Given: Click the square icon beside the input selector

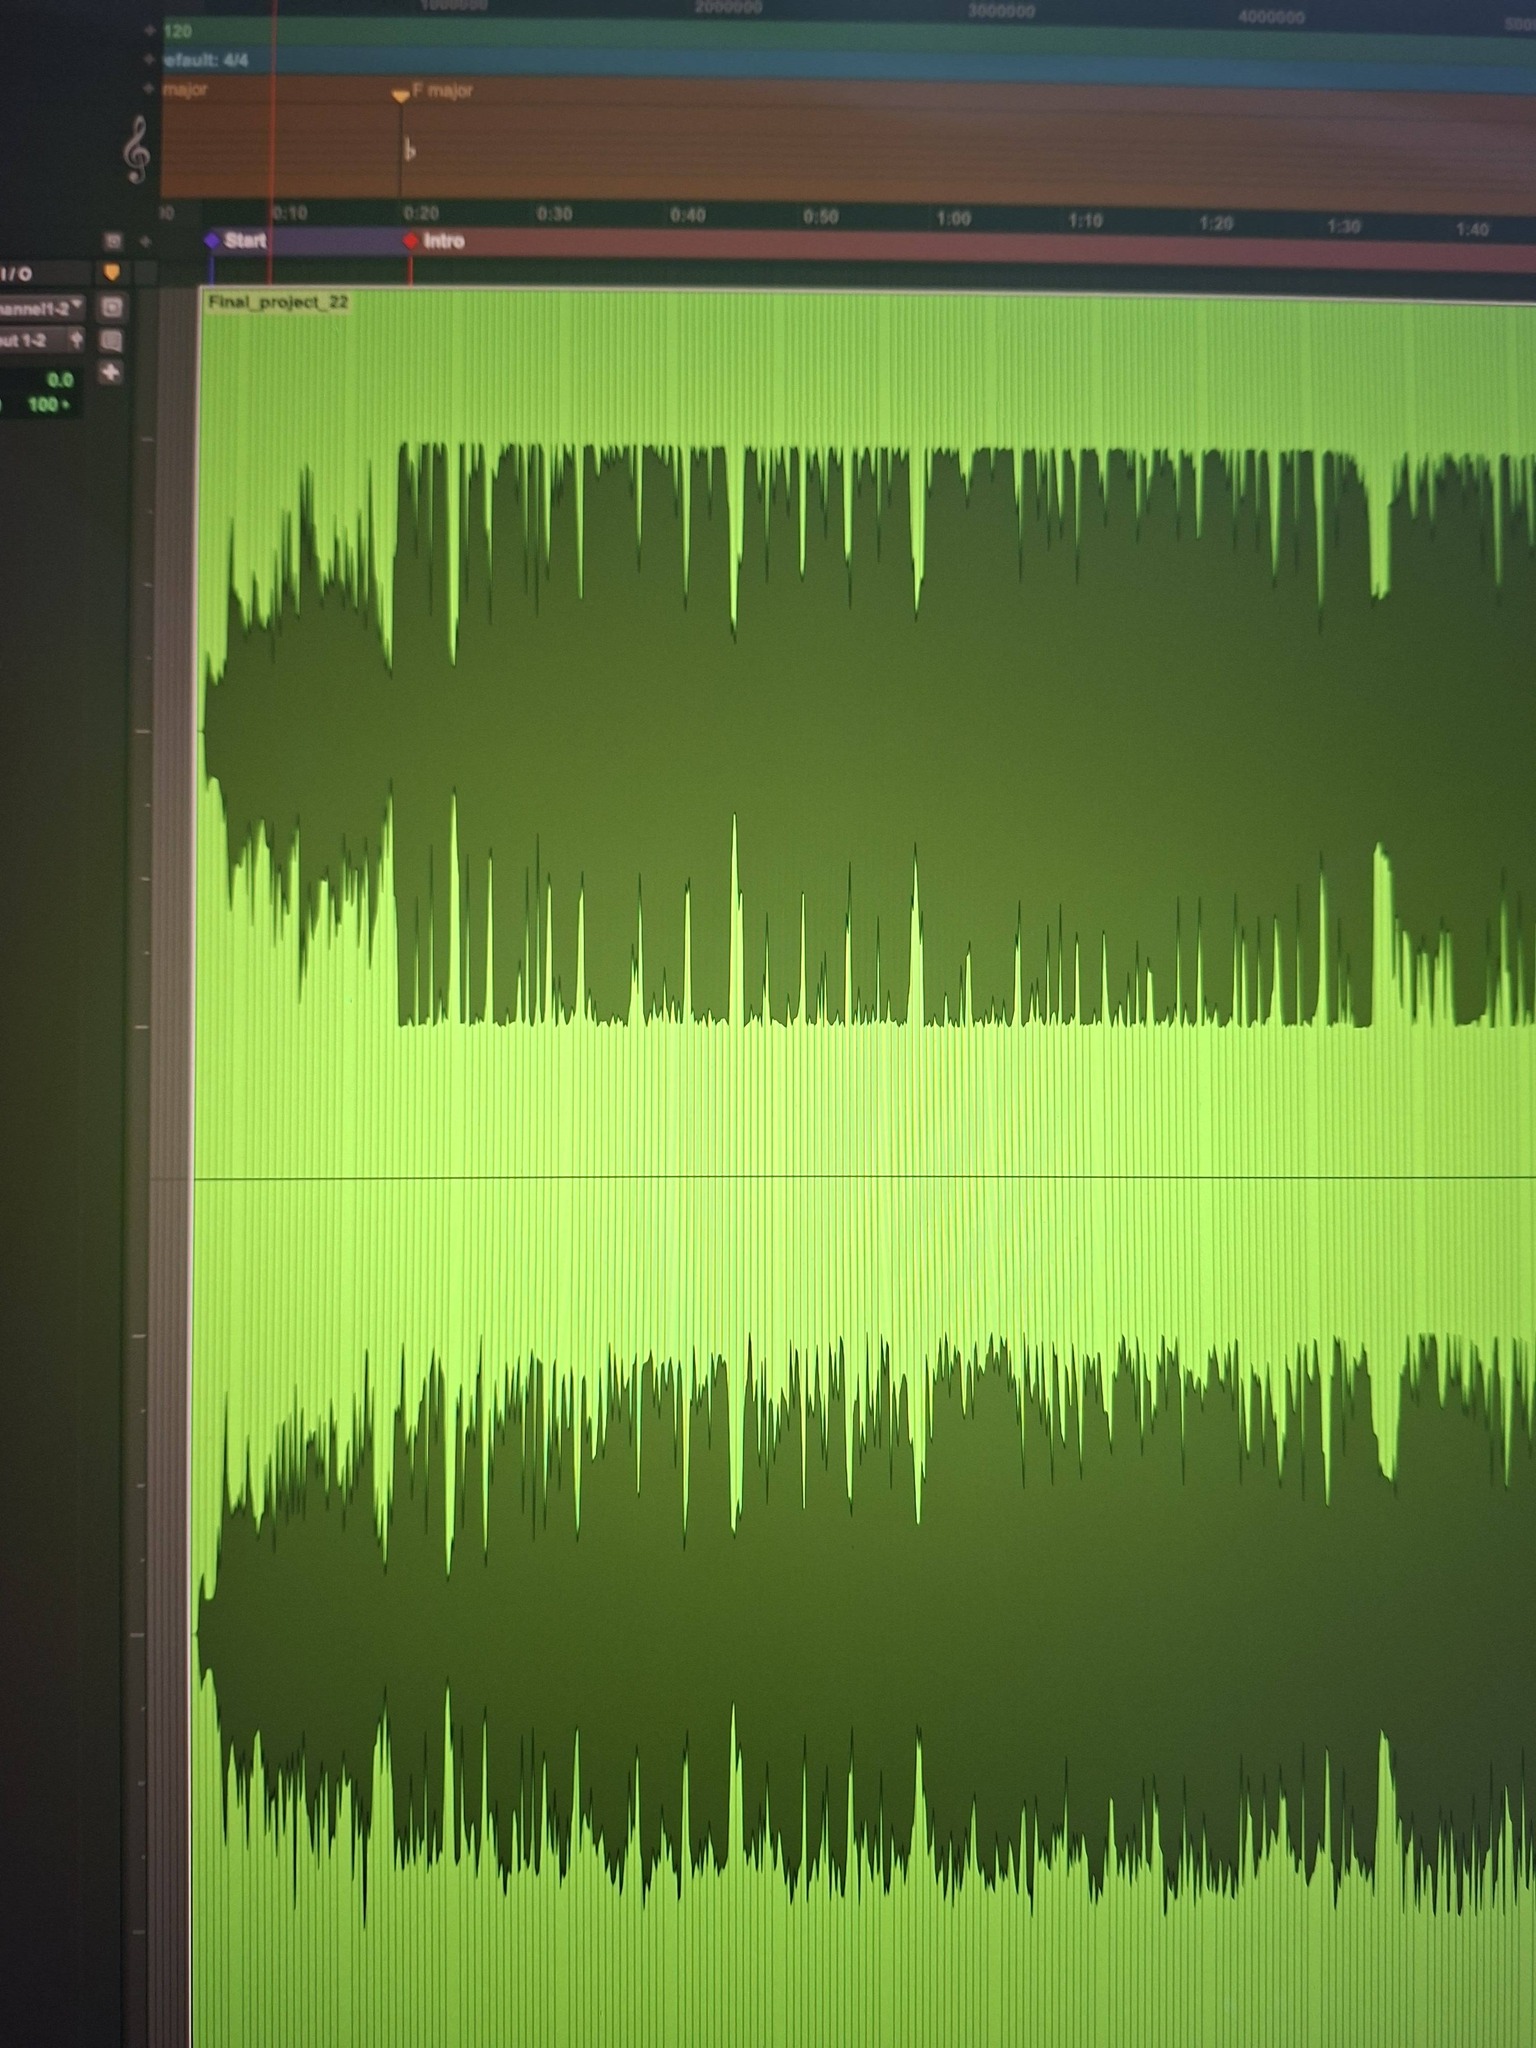Looking at the screenshot, I should [x=112, y=308].
